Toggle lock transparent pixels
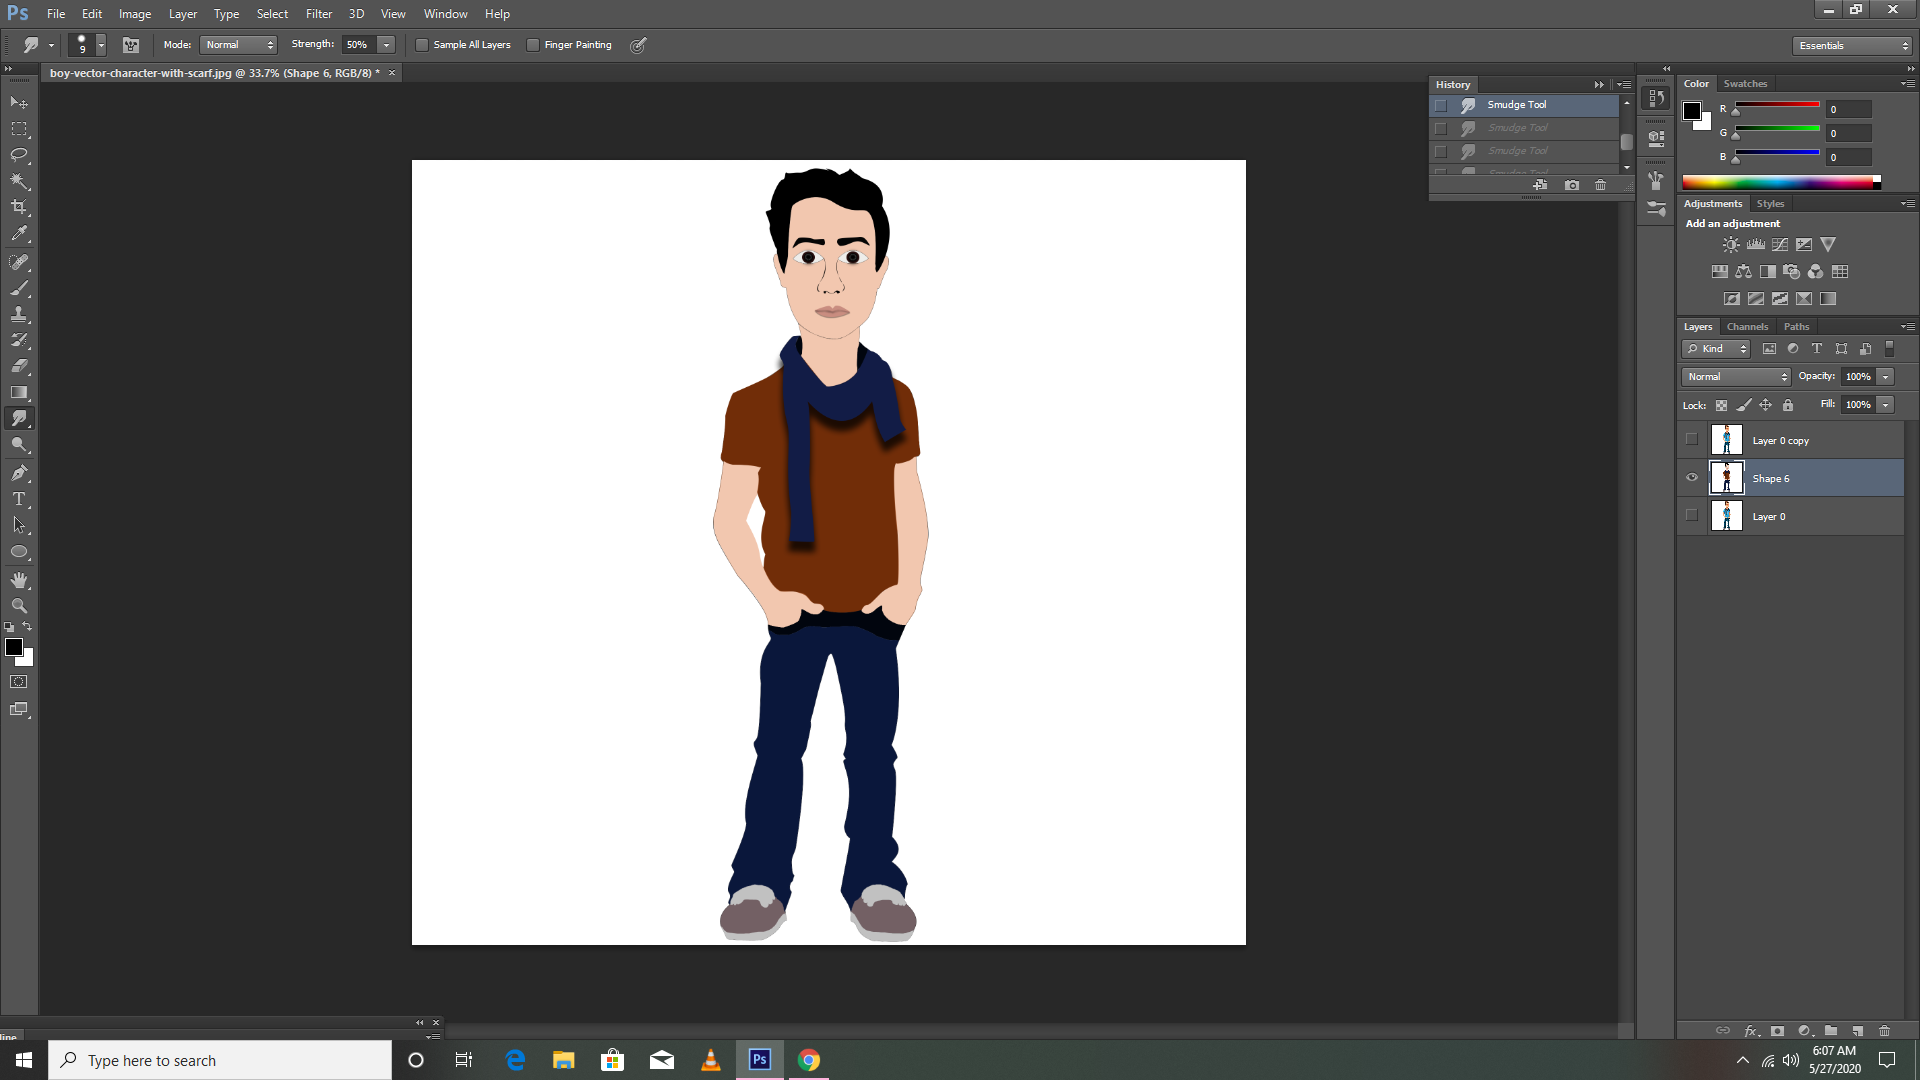This screenshot has height=1080, width=1920. tap(1721, 405)
